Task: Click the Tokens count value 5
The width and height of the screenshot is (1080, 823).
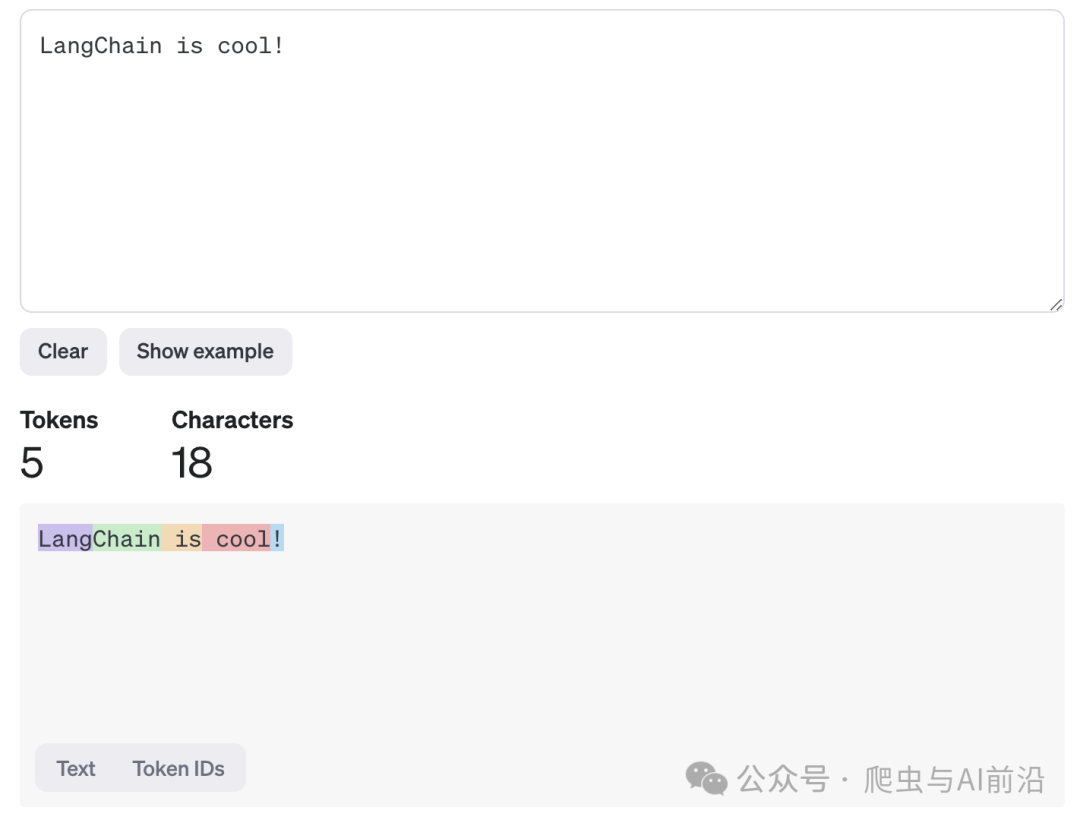Action: coord(32,462)
